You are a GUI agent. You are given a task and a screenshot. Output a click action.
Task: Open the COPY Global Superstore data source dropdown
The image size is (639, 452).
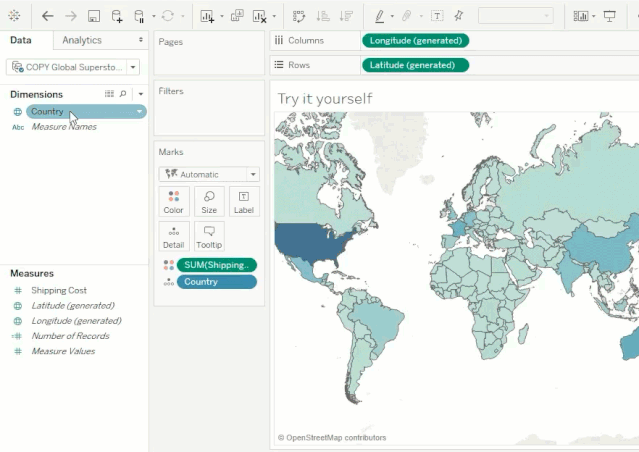tap(133, 67)
